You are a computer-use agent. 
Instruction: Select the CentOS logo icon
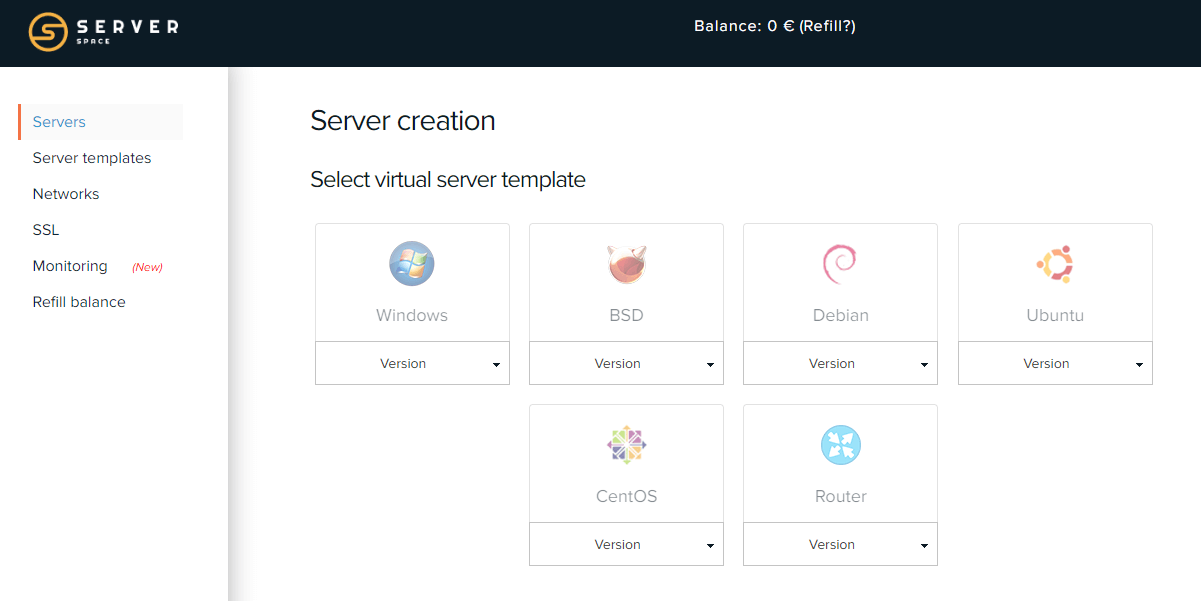coord(626,445)
